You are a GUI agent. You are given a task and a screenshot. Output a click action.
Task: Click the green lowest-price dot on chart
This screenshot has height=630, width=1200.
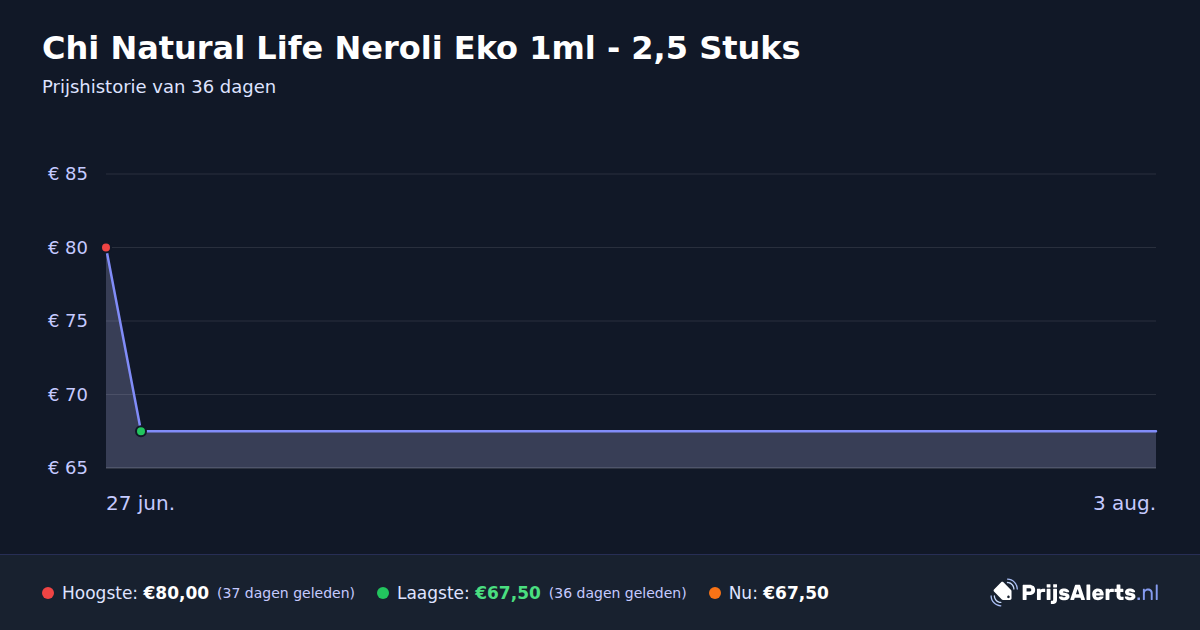tap(141, 431)
